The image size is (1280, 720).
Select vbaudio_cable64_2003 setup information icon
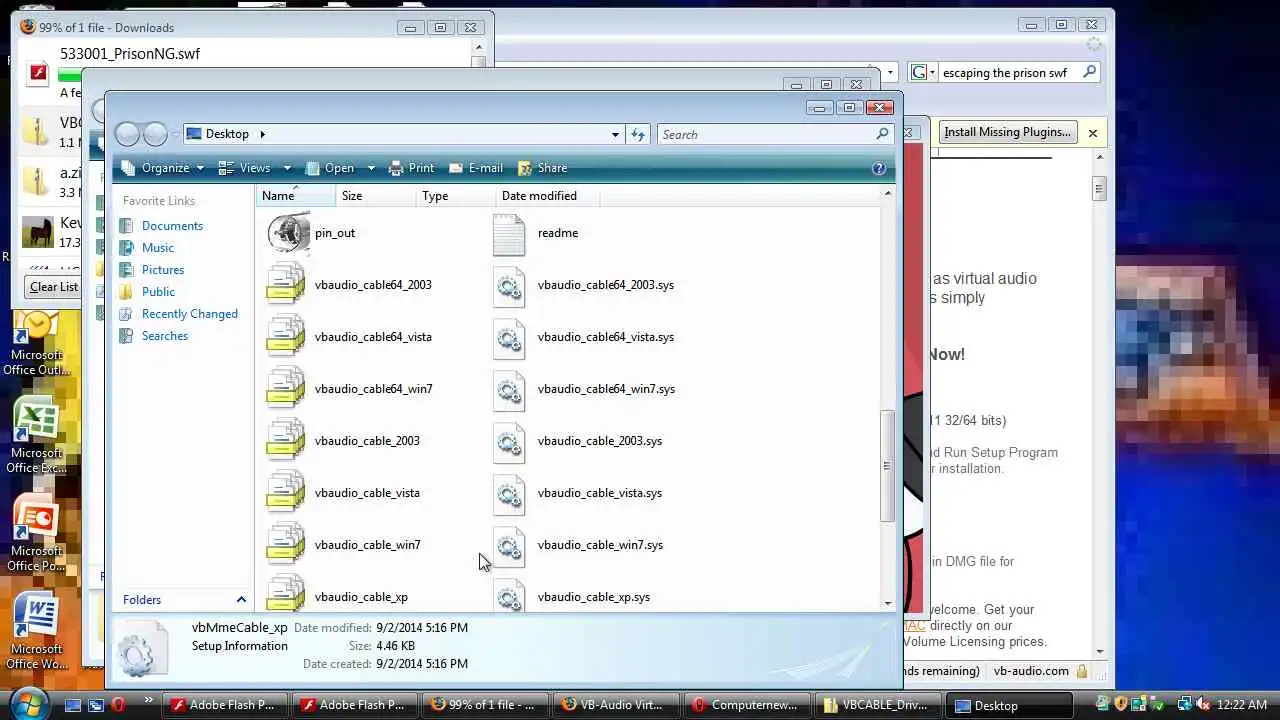coord(286,285)
